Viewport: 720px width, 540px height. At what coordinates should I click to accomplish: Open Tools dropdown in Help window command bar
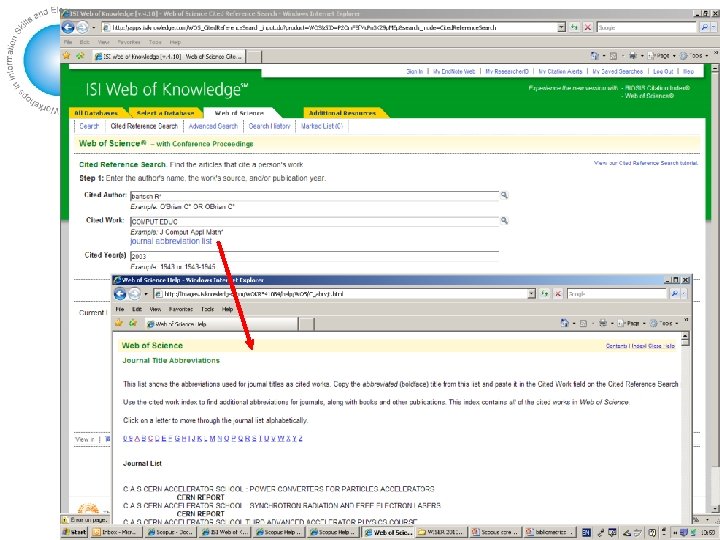click(664, 323)
